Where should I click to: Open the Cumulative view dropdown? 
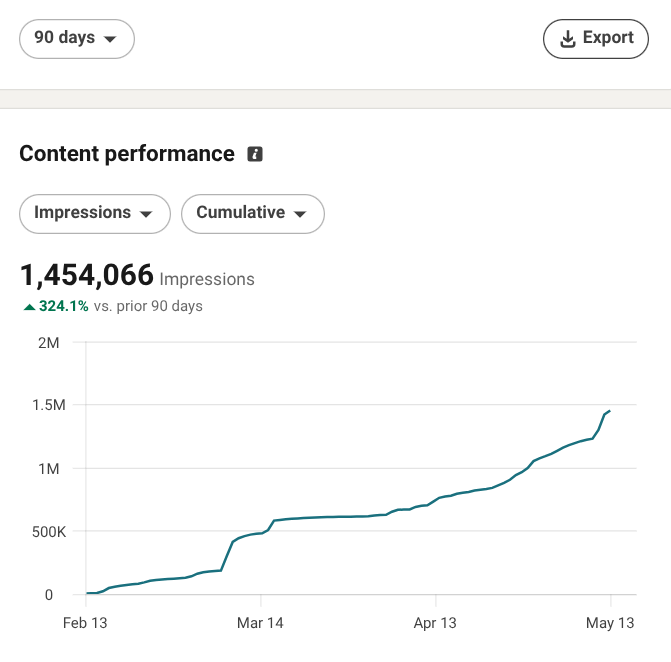pyautogui.click(x=252, y=214)
